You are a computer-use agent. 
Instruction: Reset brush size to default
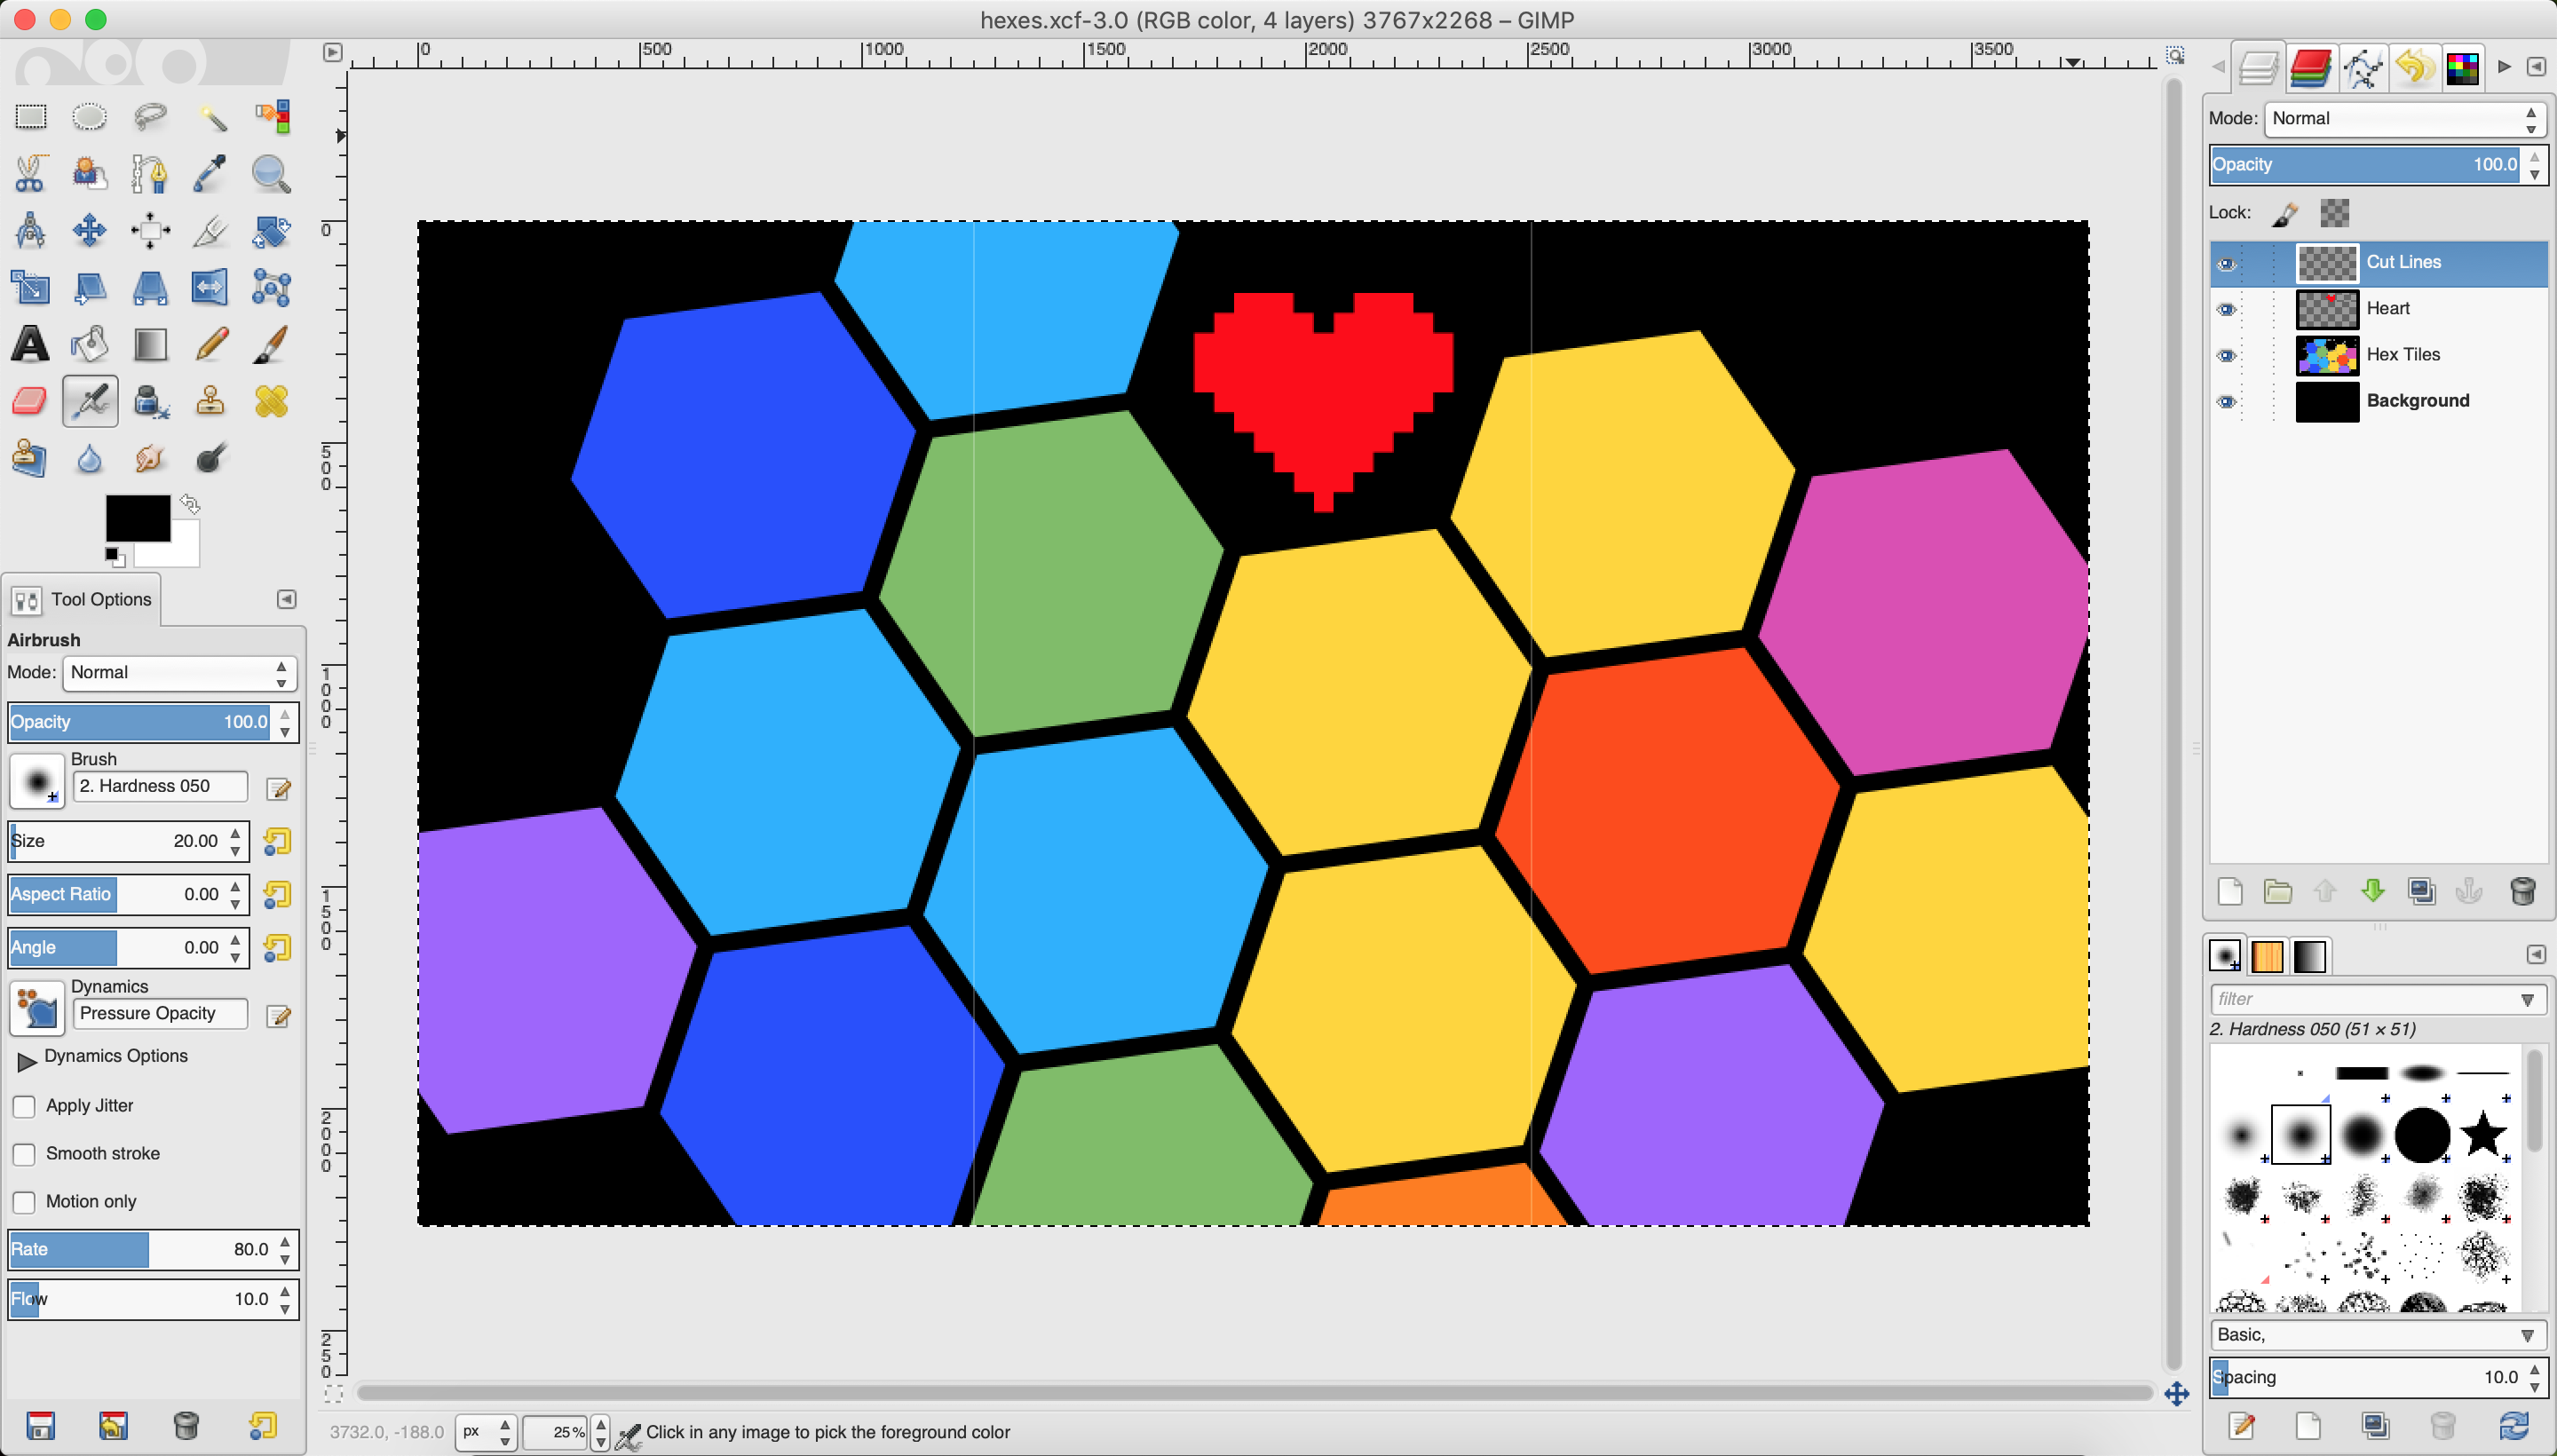277,841
